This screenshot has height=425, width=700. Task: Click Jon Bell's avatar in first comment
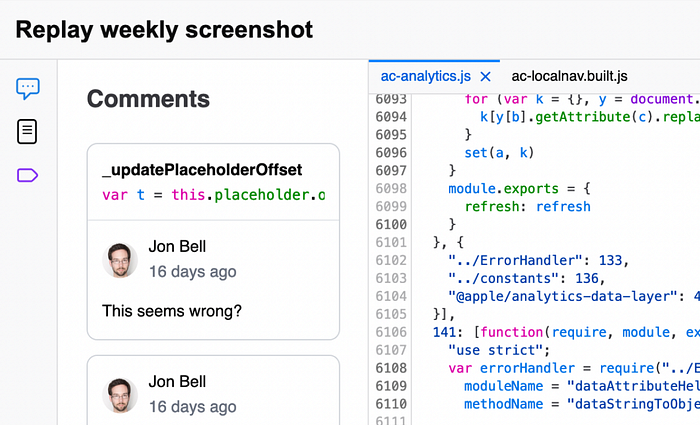[120, 259]
